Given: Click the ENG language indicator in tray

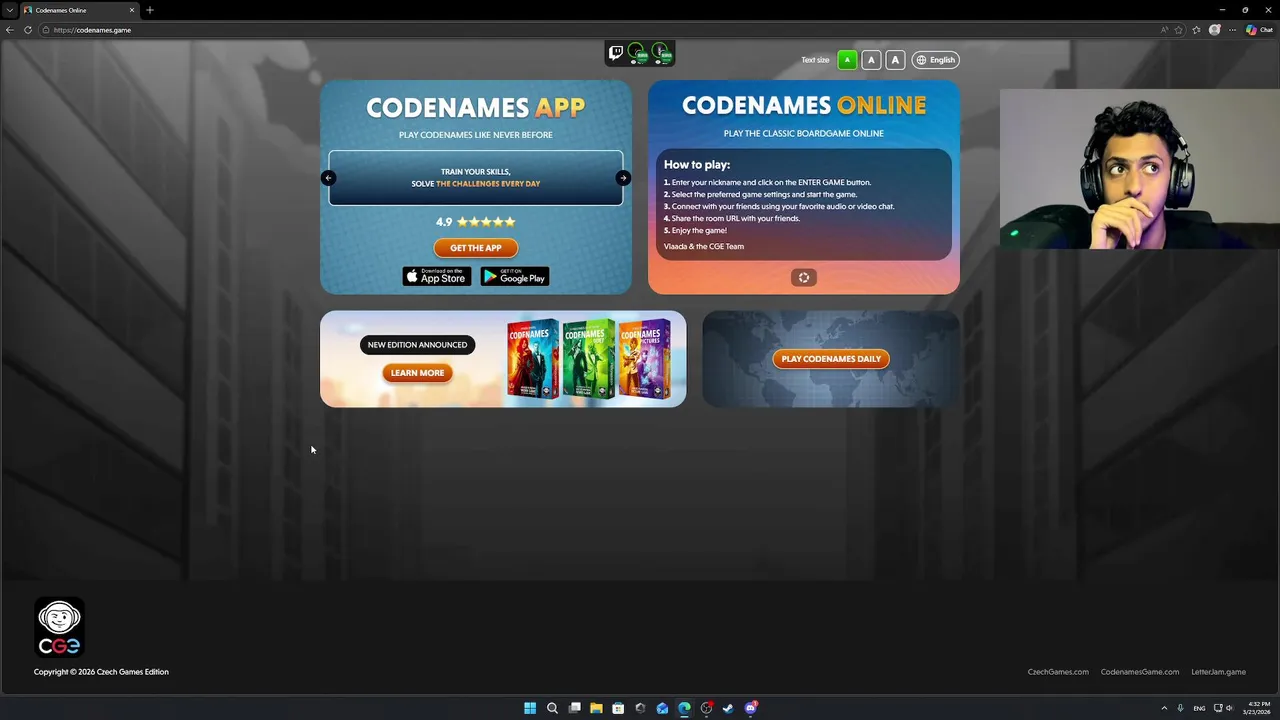Looking at the screenshot, I should [1199, 708].
